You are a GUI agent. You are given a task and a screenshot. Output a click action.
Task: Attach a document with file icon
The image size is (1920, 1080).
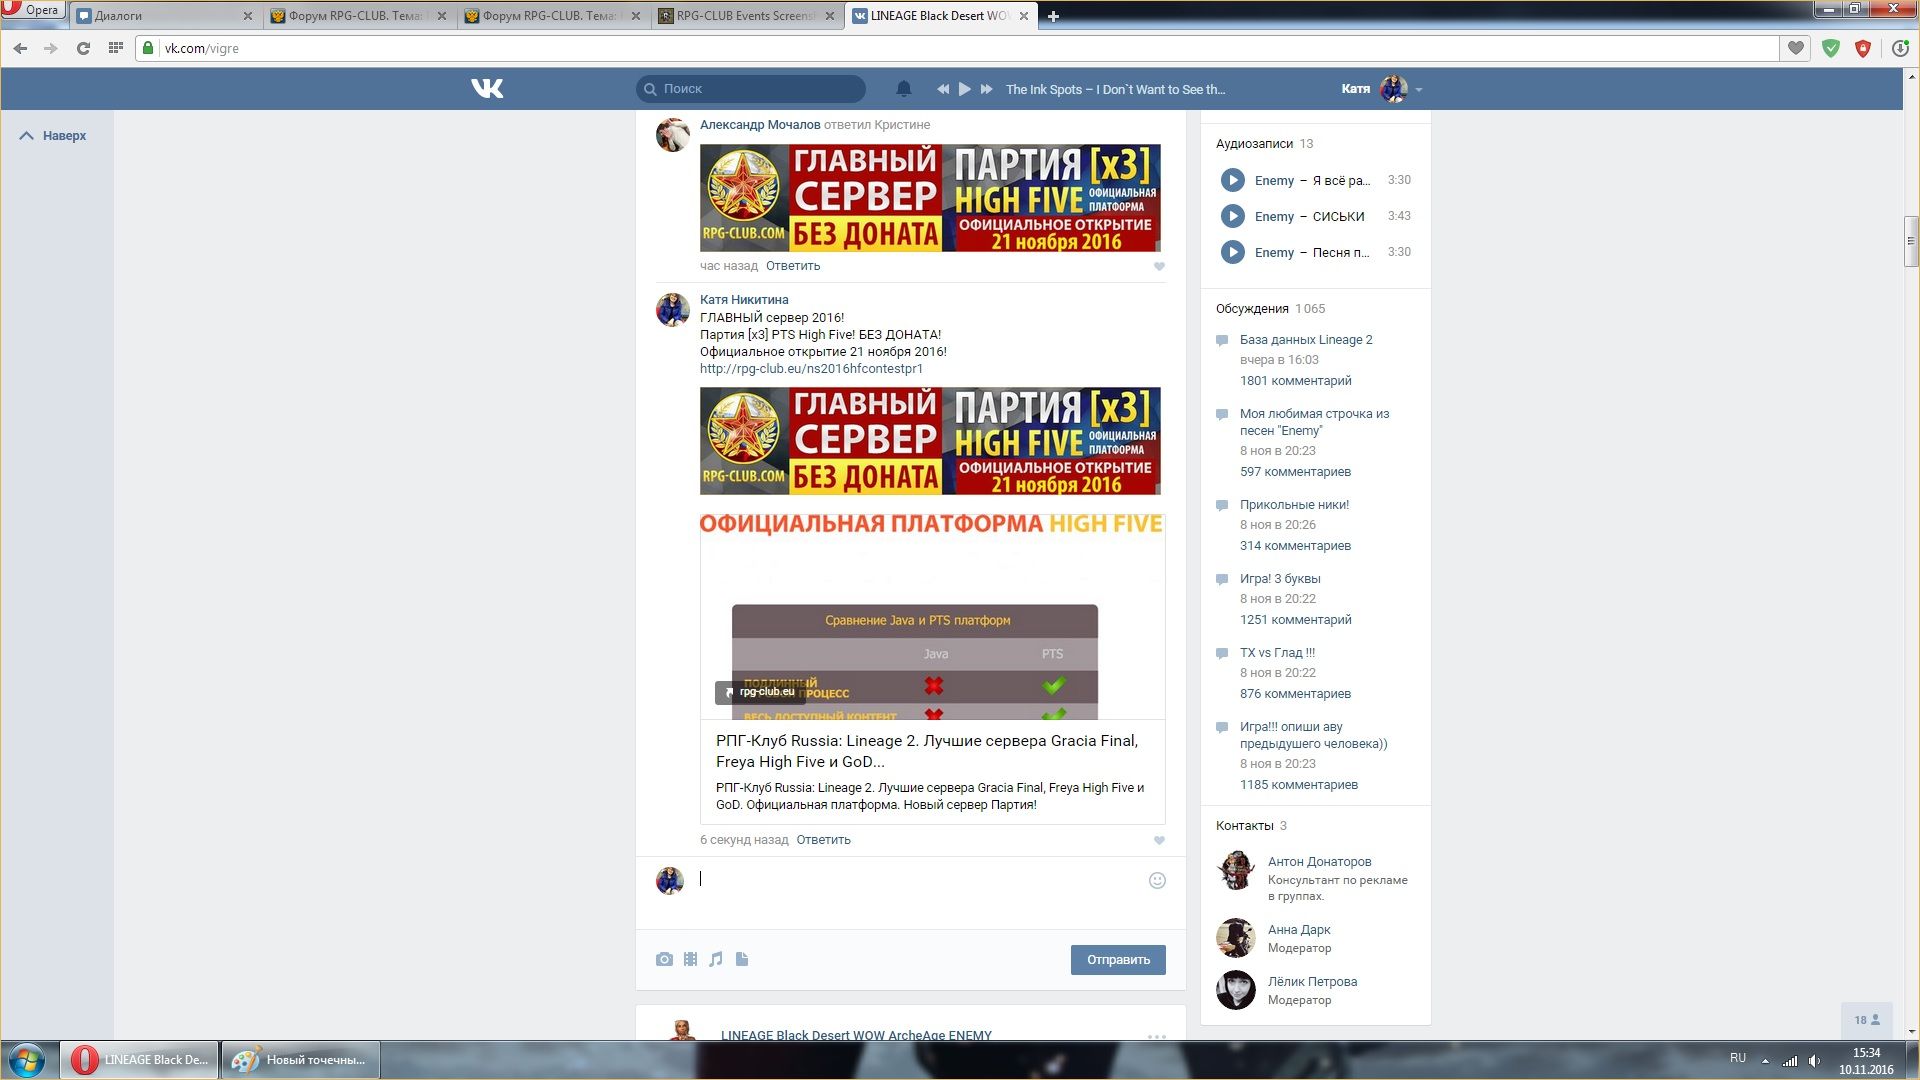pyautogui.click(x=742, y=960)
